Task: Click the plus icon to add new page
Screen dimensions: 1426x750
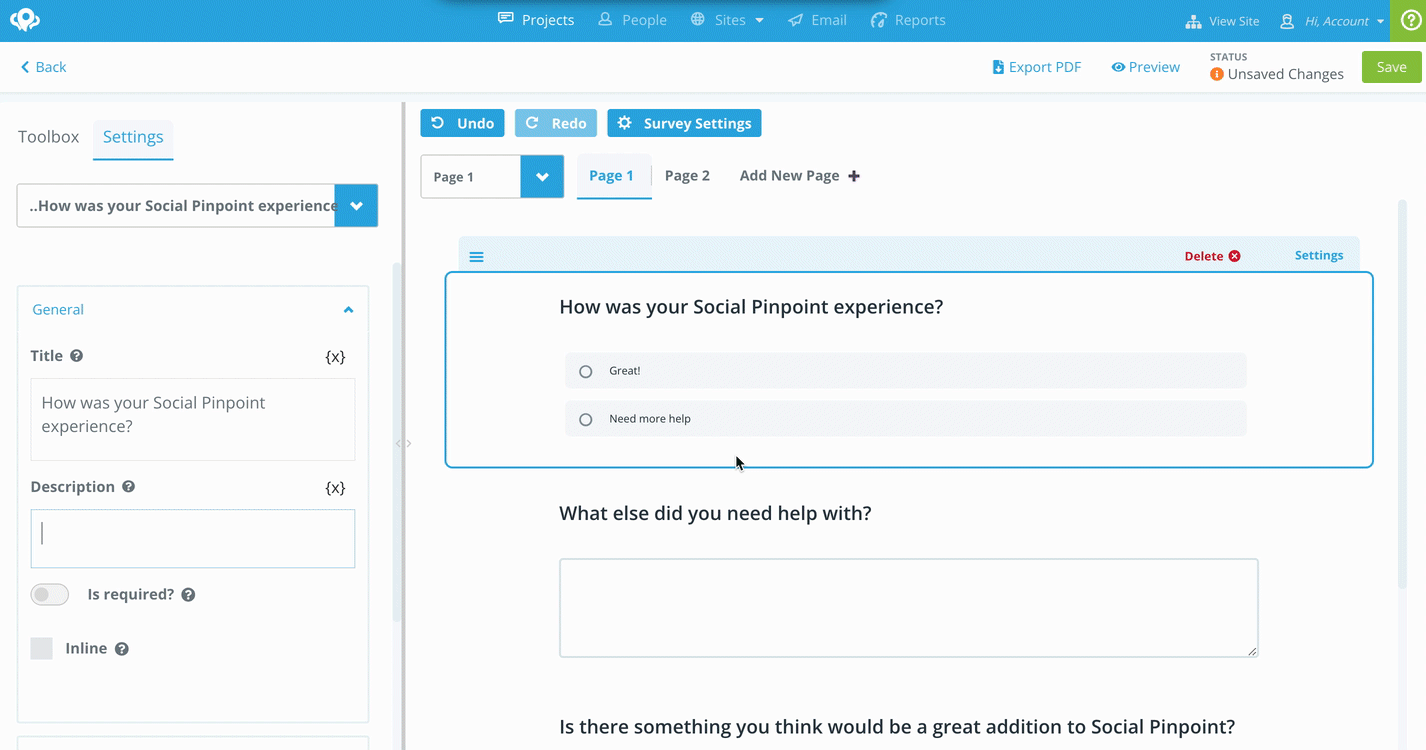Action: 854,176
